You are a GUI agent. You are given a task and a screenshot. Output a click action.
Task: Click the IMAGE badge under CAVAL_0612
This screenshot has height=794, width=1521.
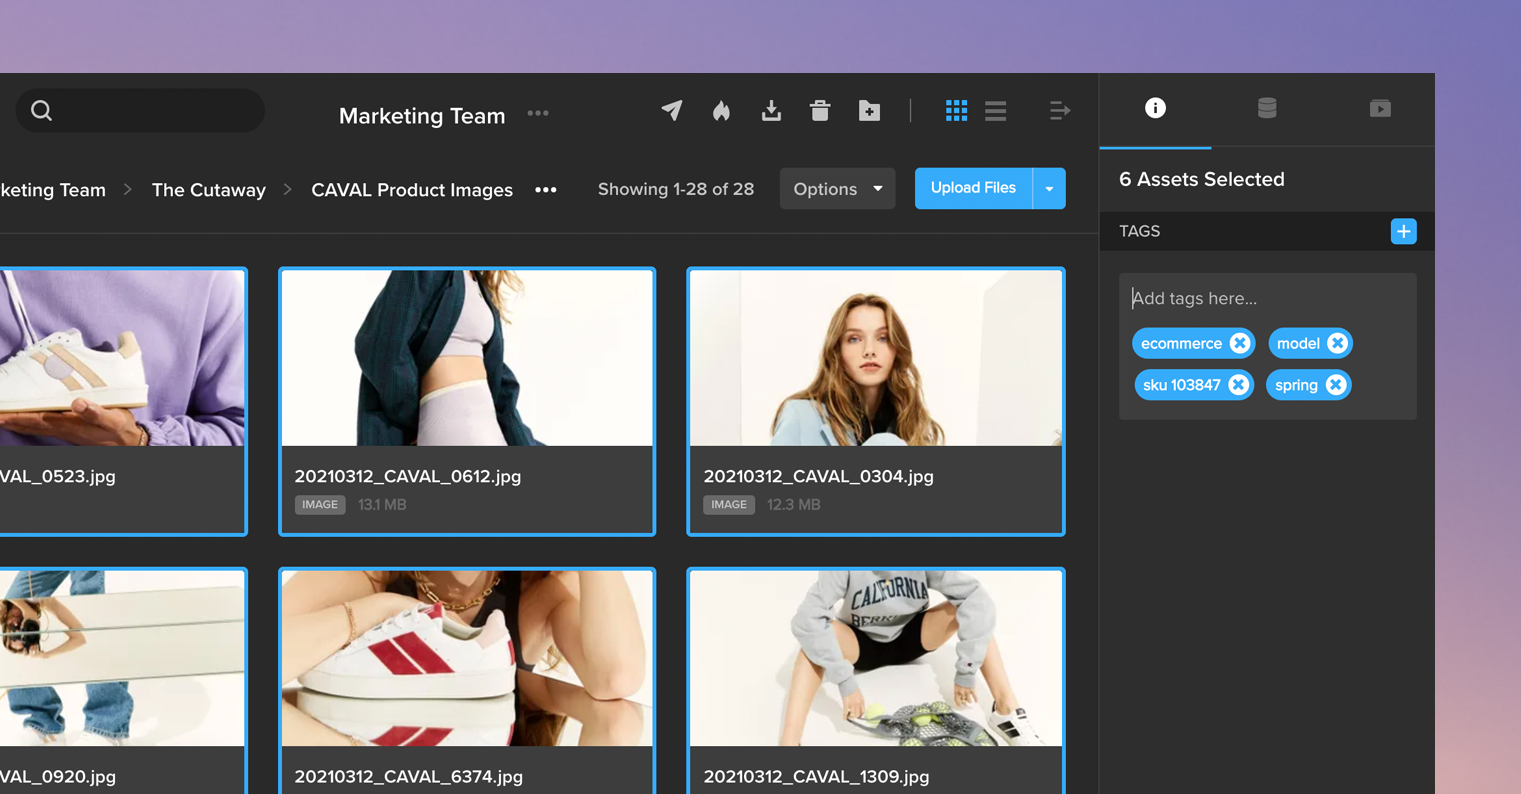click(320, 505)
